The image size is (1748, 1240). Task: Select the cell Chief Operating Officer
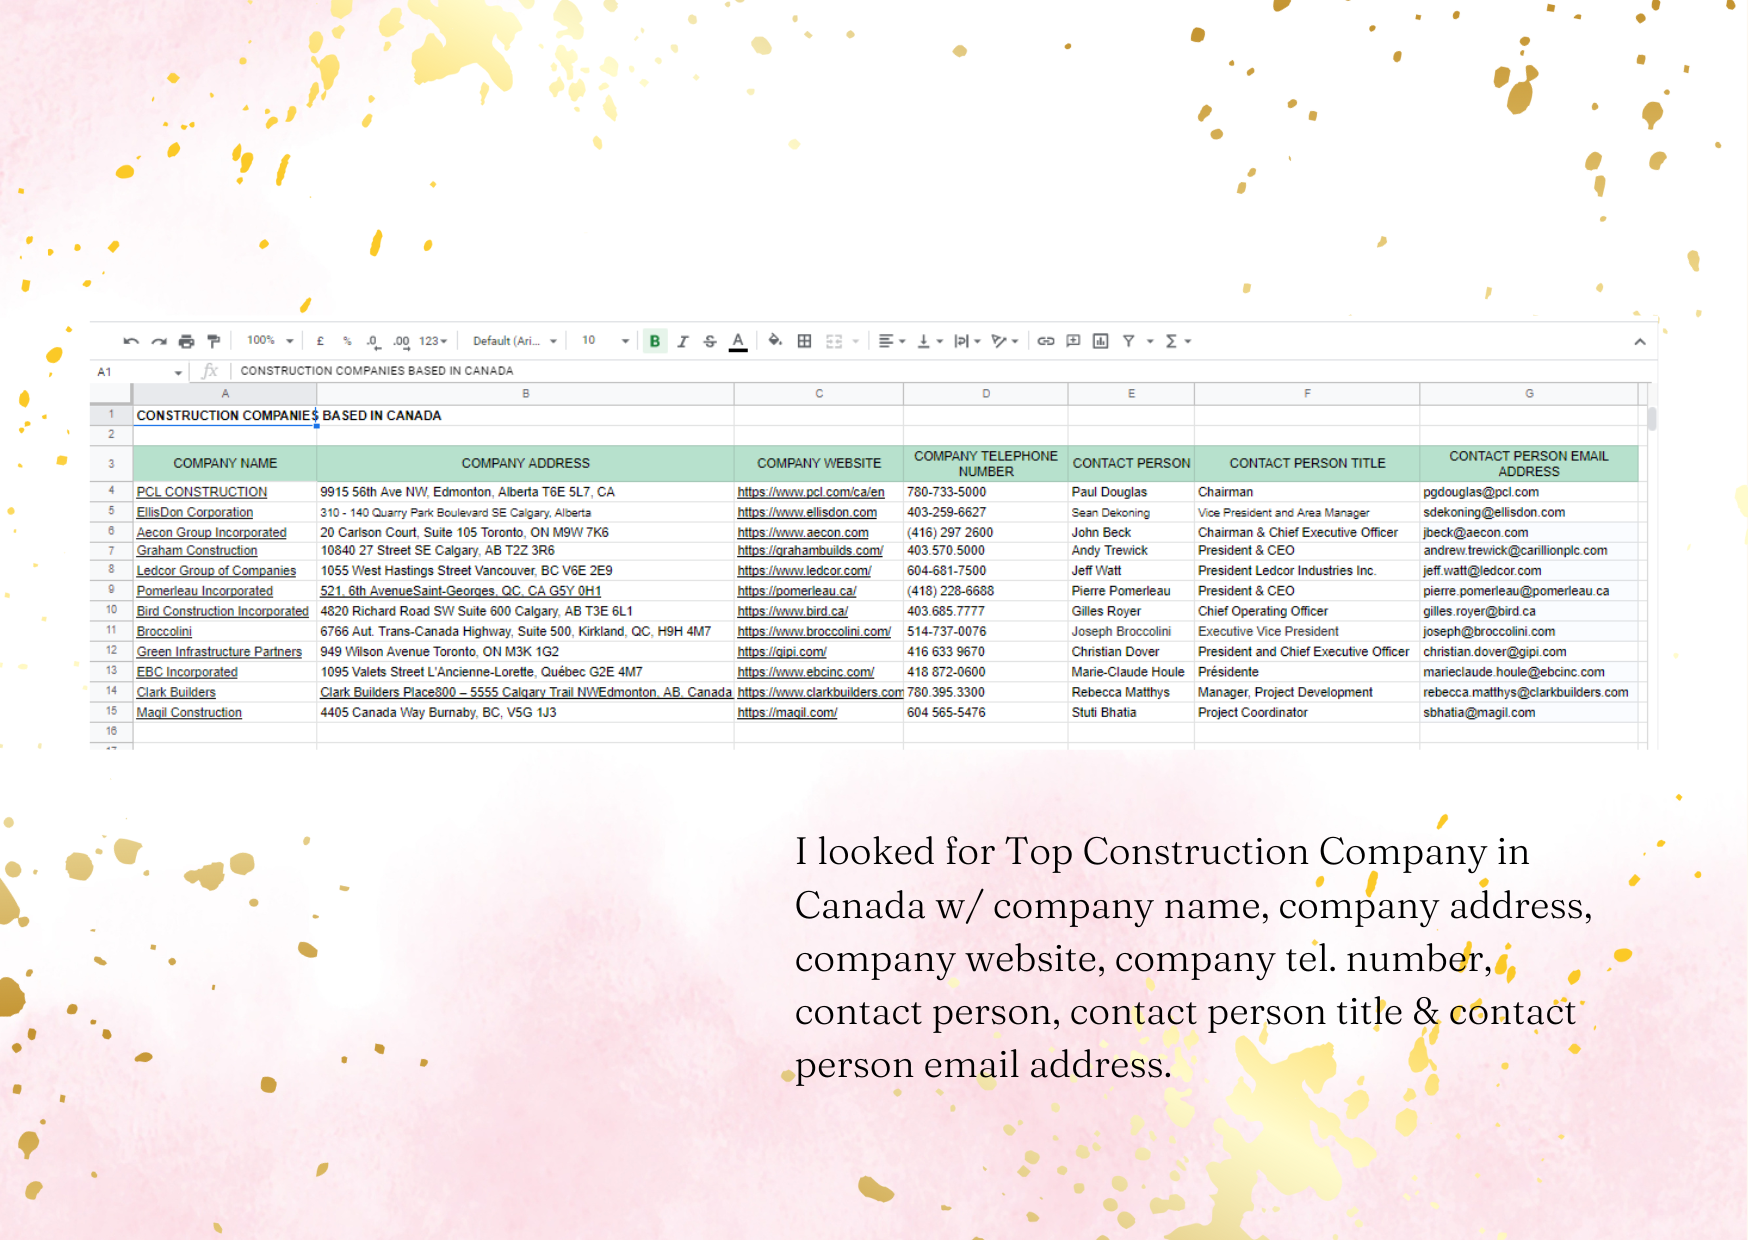1307,611
